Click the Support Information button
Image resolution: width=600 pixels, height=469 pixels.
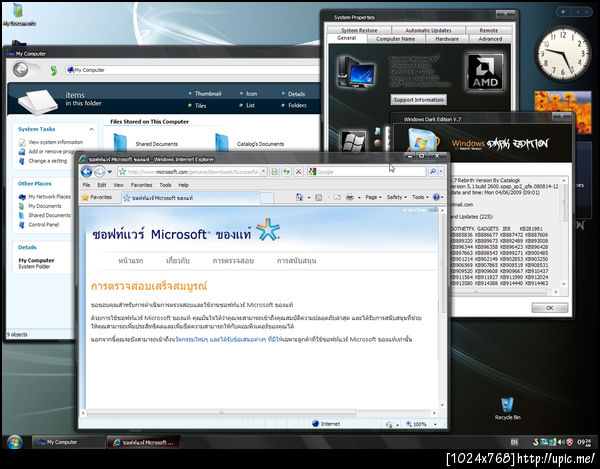click(419, 100)
